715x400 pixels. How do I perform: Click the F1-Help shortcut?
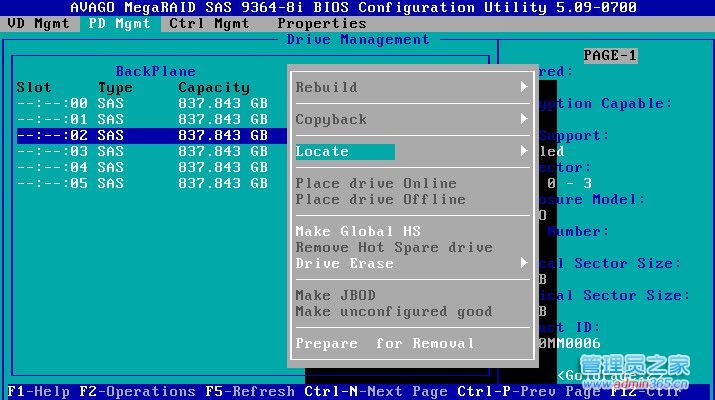pos(39,391)
